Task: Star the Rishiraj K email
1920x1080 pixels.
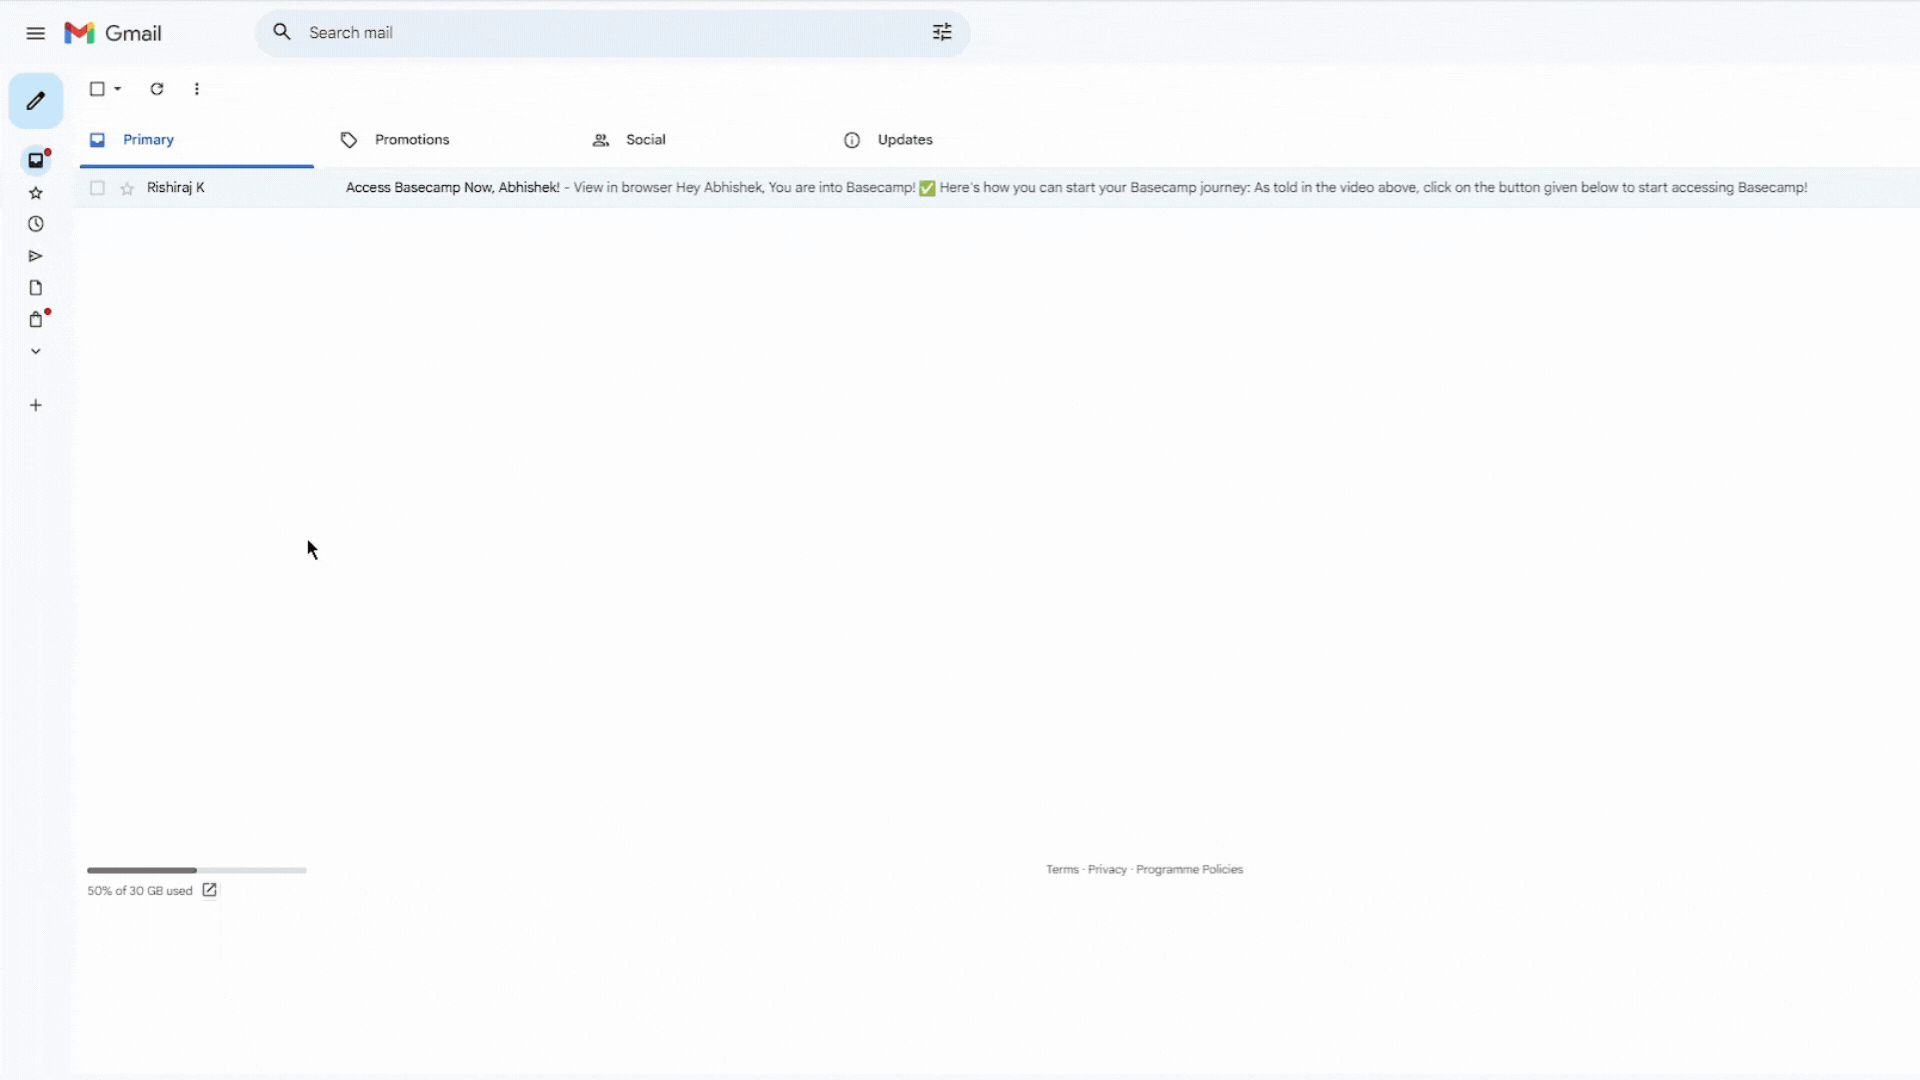Action: pos(127,188)
